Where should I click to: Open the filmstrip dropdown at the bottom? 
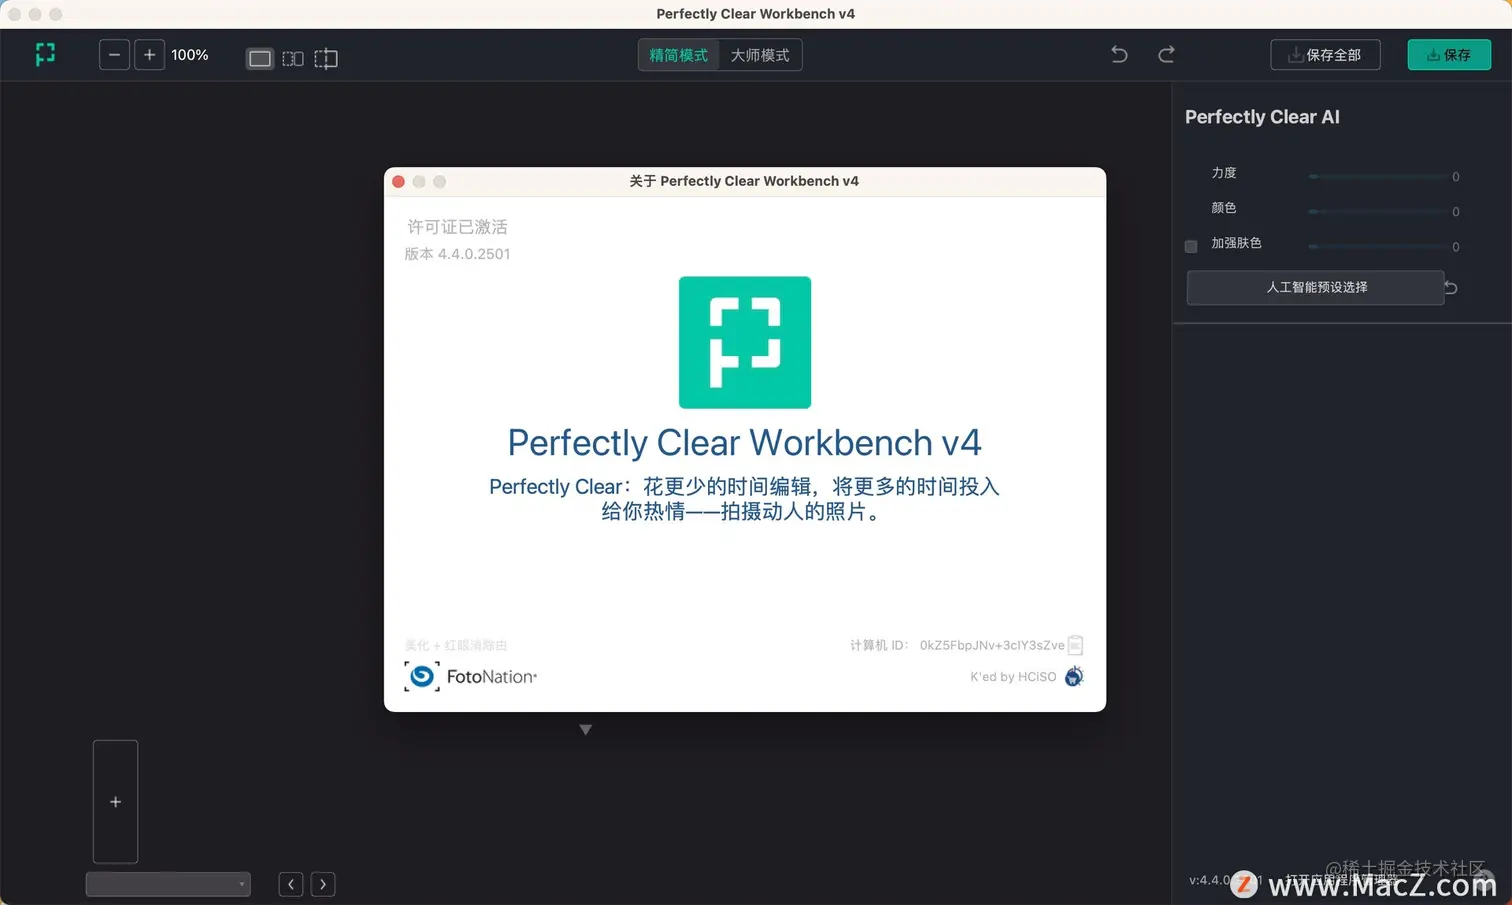(168, 884)
